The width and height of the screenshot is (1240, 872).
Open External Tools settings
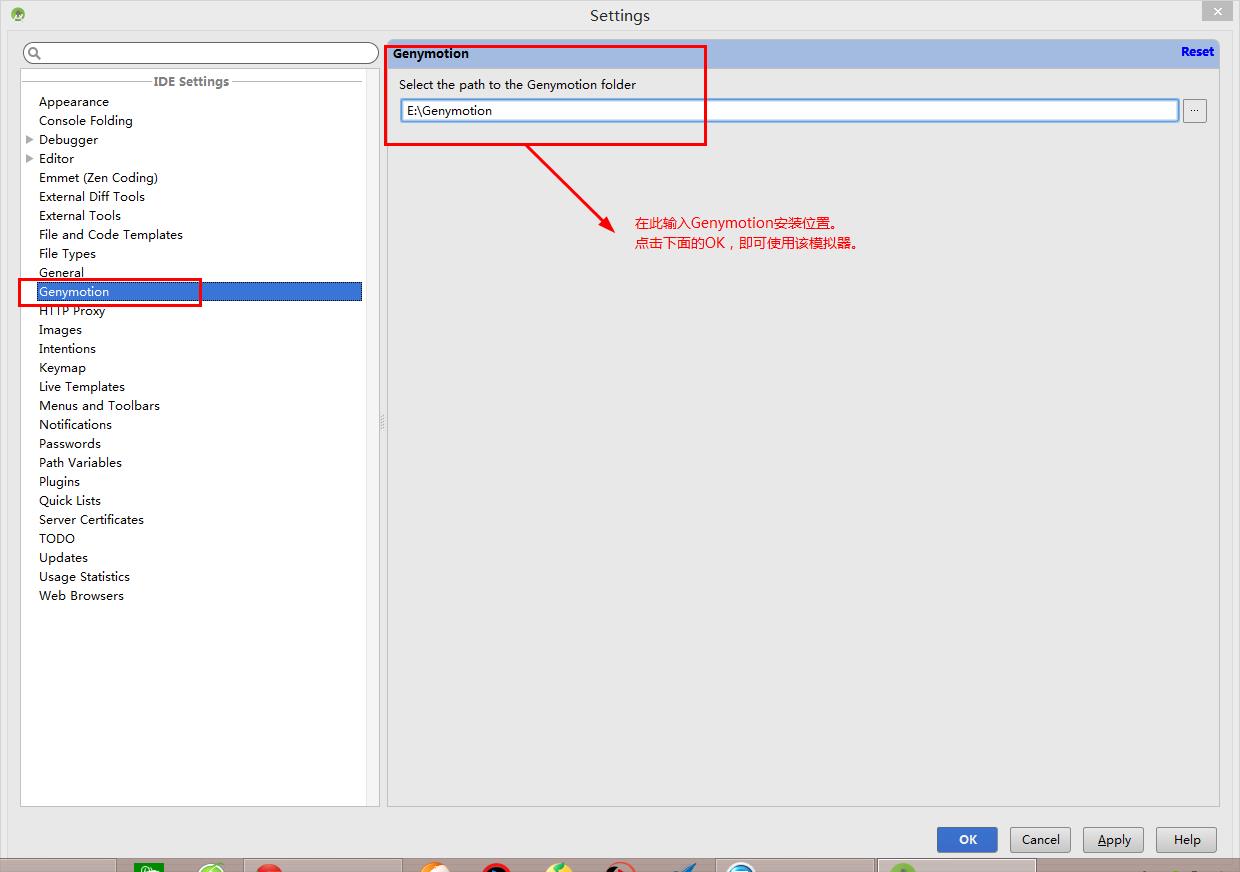(x=80, y=216)
